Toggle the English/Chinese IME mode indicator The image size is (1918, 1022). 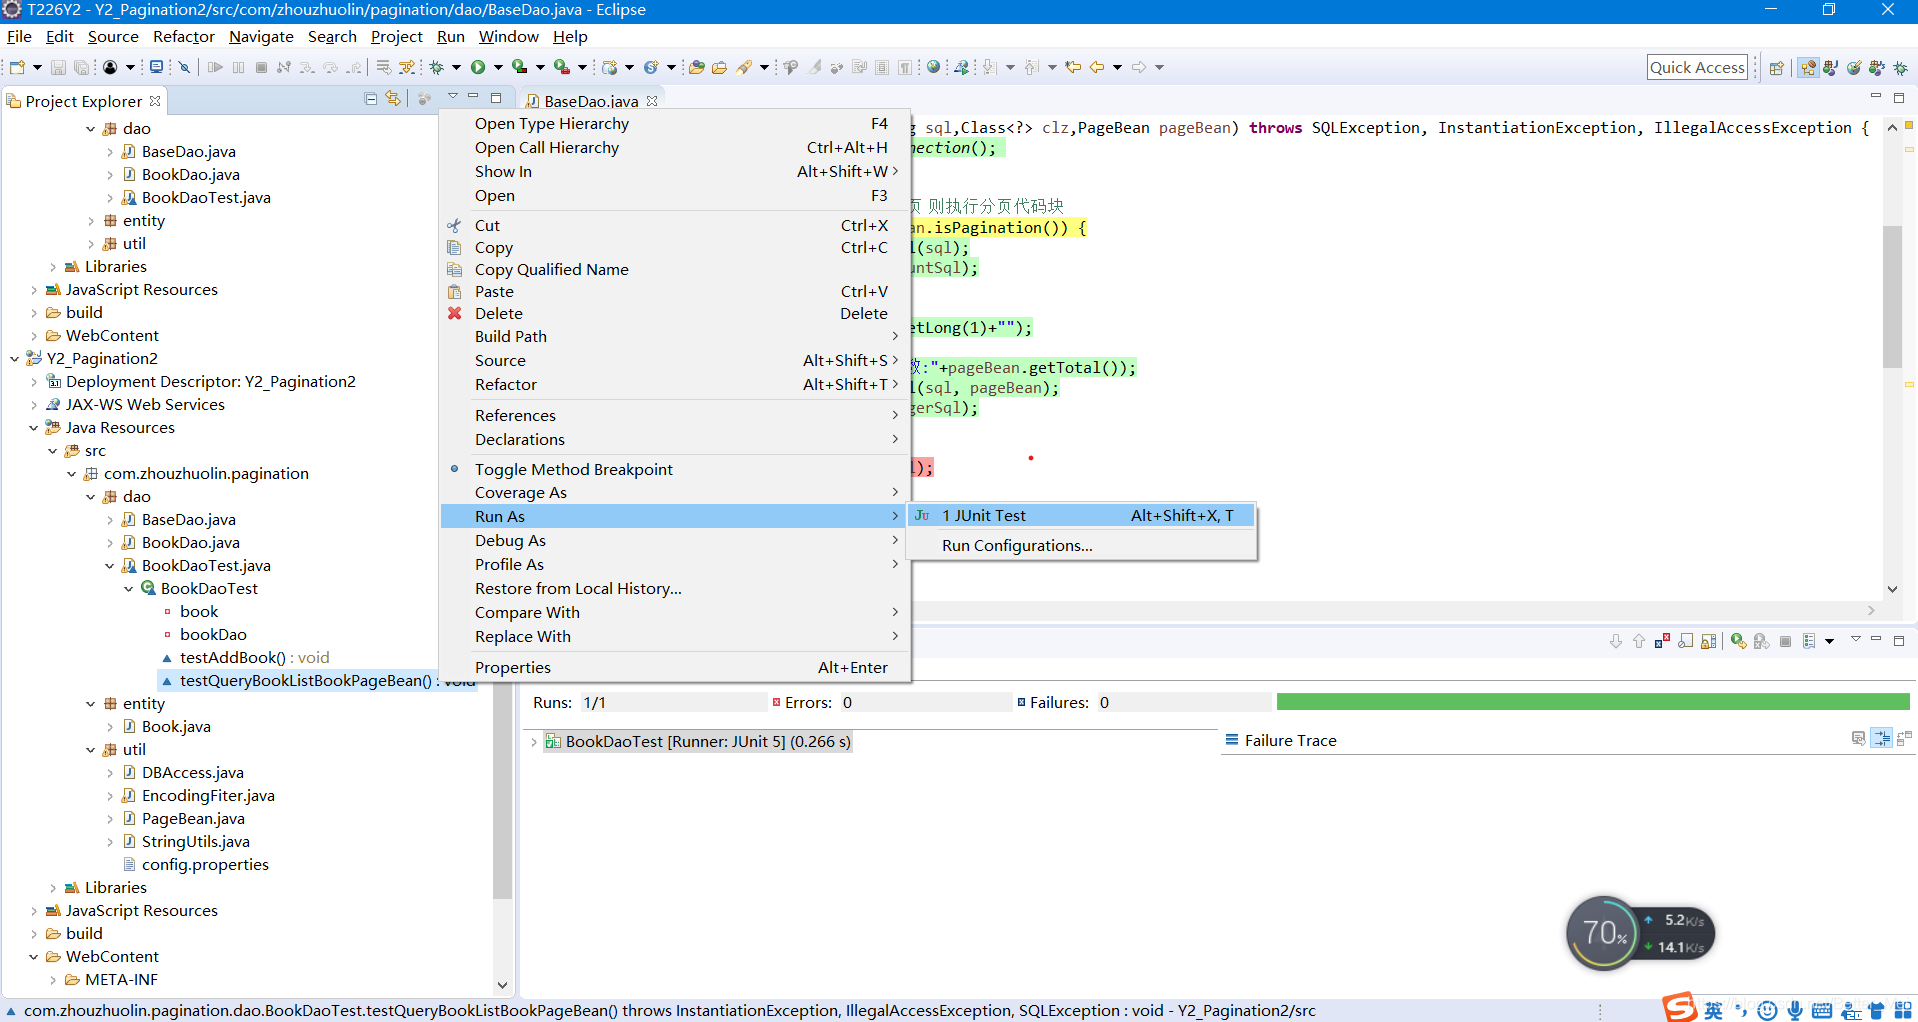[x=1714, y=1010]
